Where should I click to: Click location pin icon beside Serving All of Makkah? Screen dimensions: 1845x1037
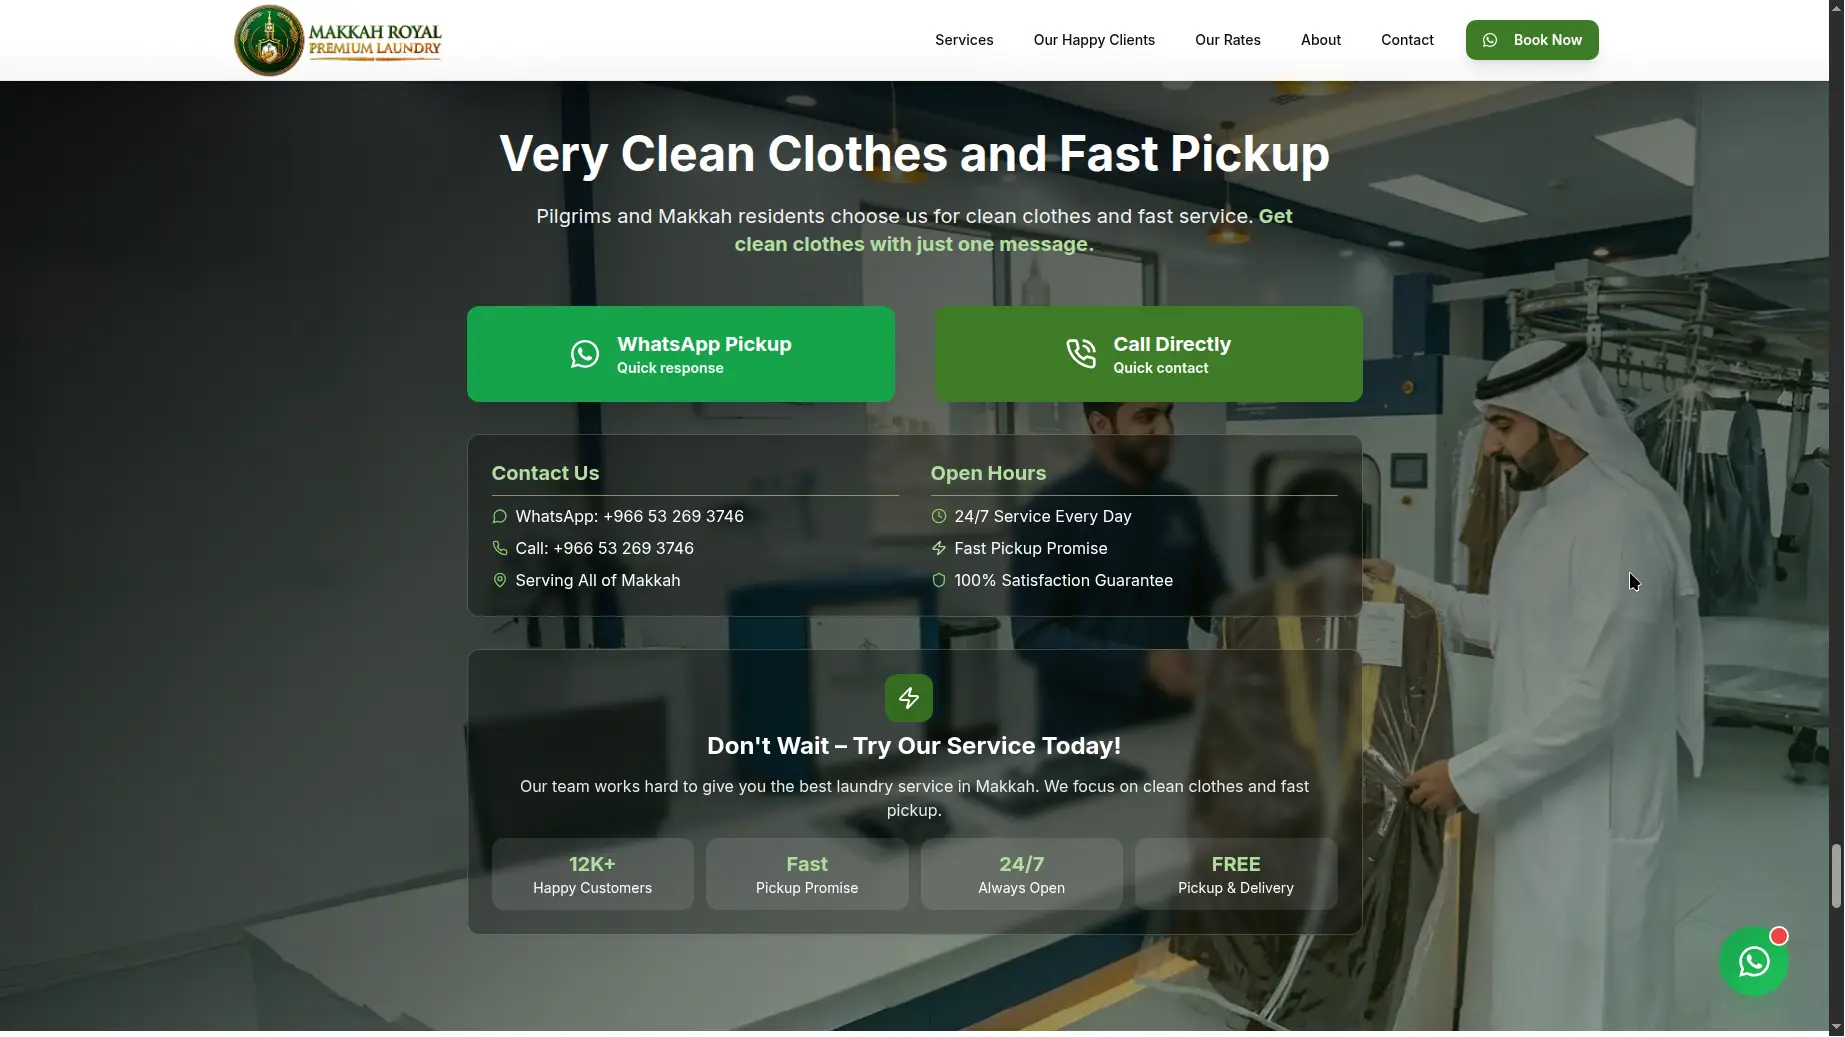[500, 580]
